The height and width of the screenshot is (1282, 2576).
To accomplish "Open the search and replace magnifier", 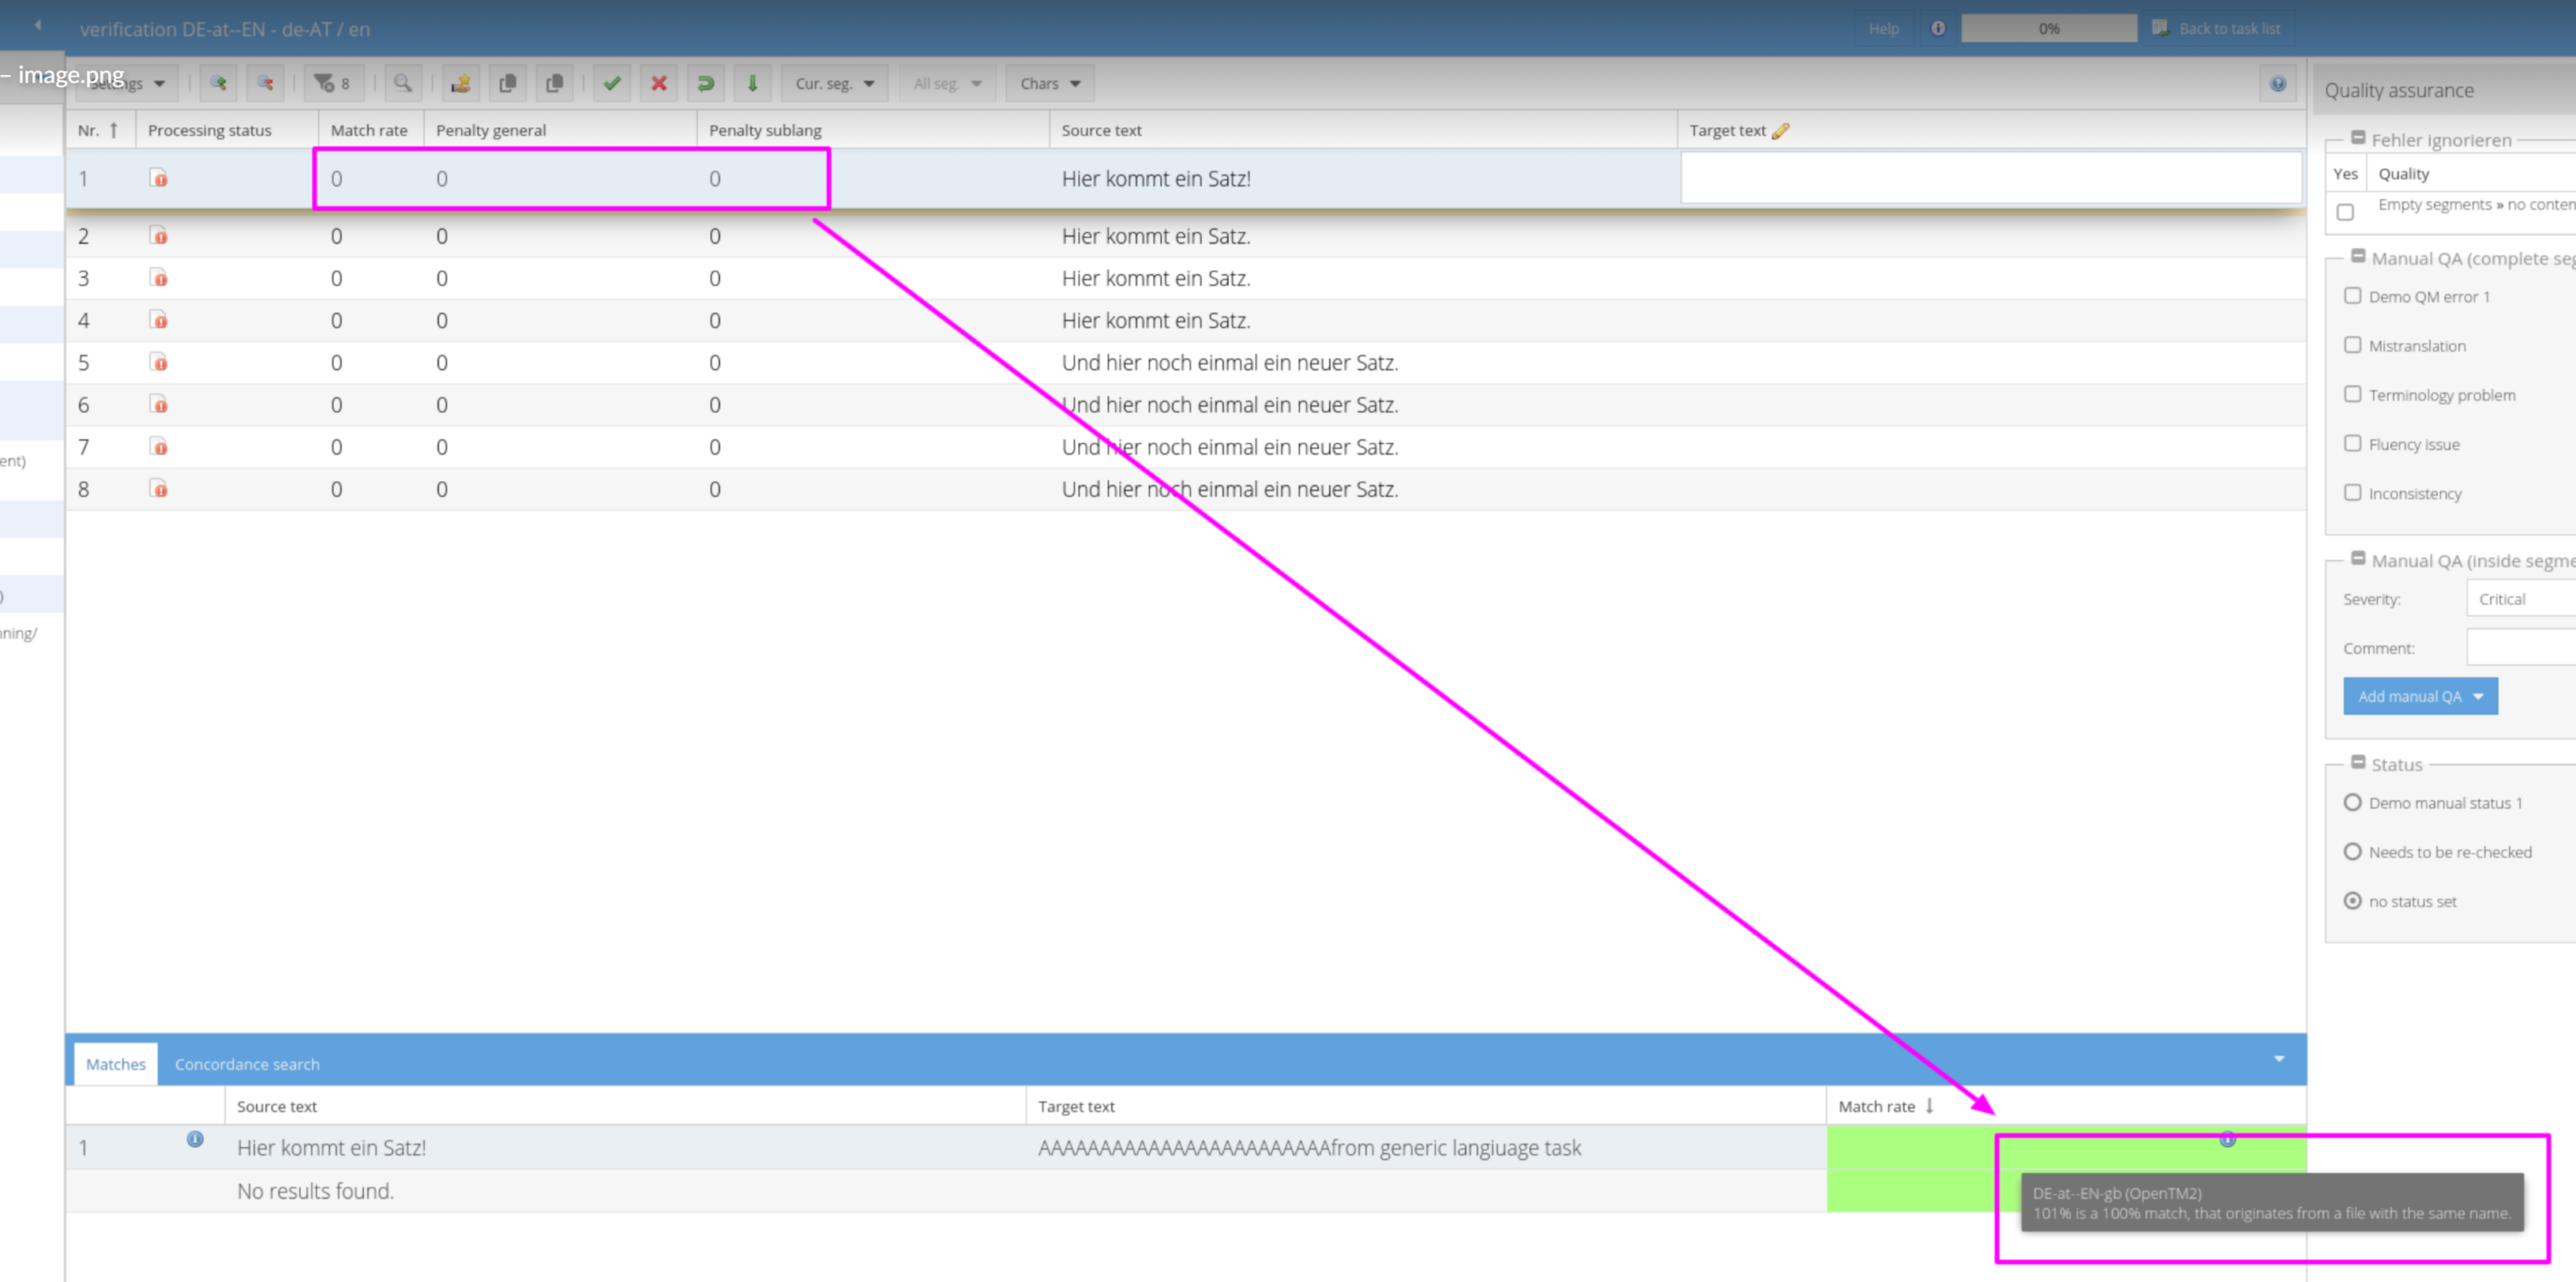I will (x=403, y=84).
